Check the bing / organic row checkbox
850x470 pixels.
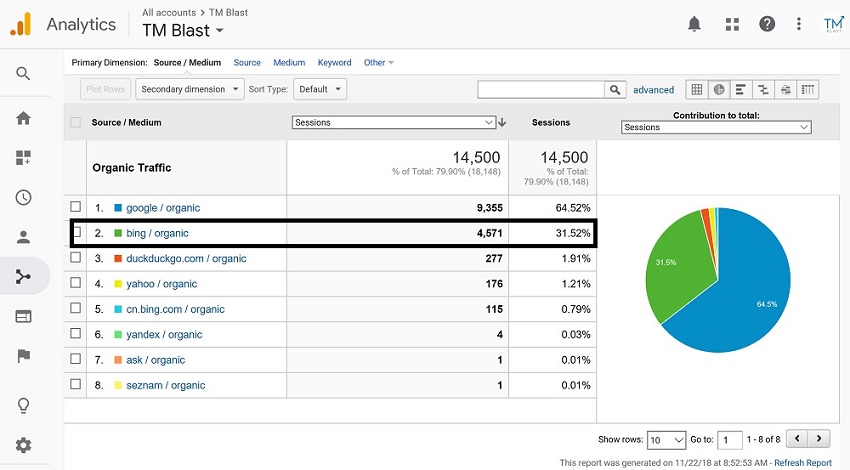pyautogui.click(x=77, y=232)
